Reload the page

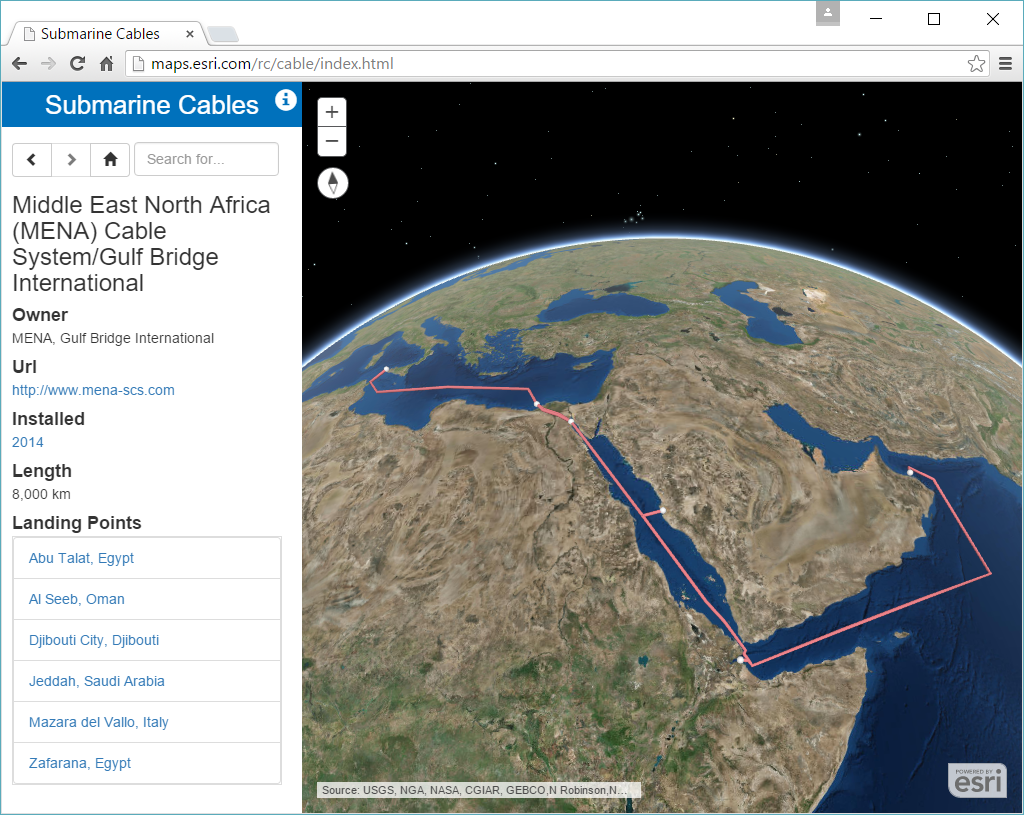pyautogui.click(x=78, y=63)
